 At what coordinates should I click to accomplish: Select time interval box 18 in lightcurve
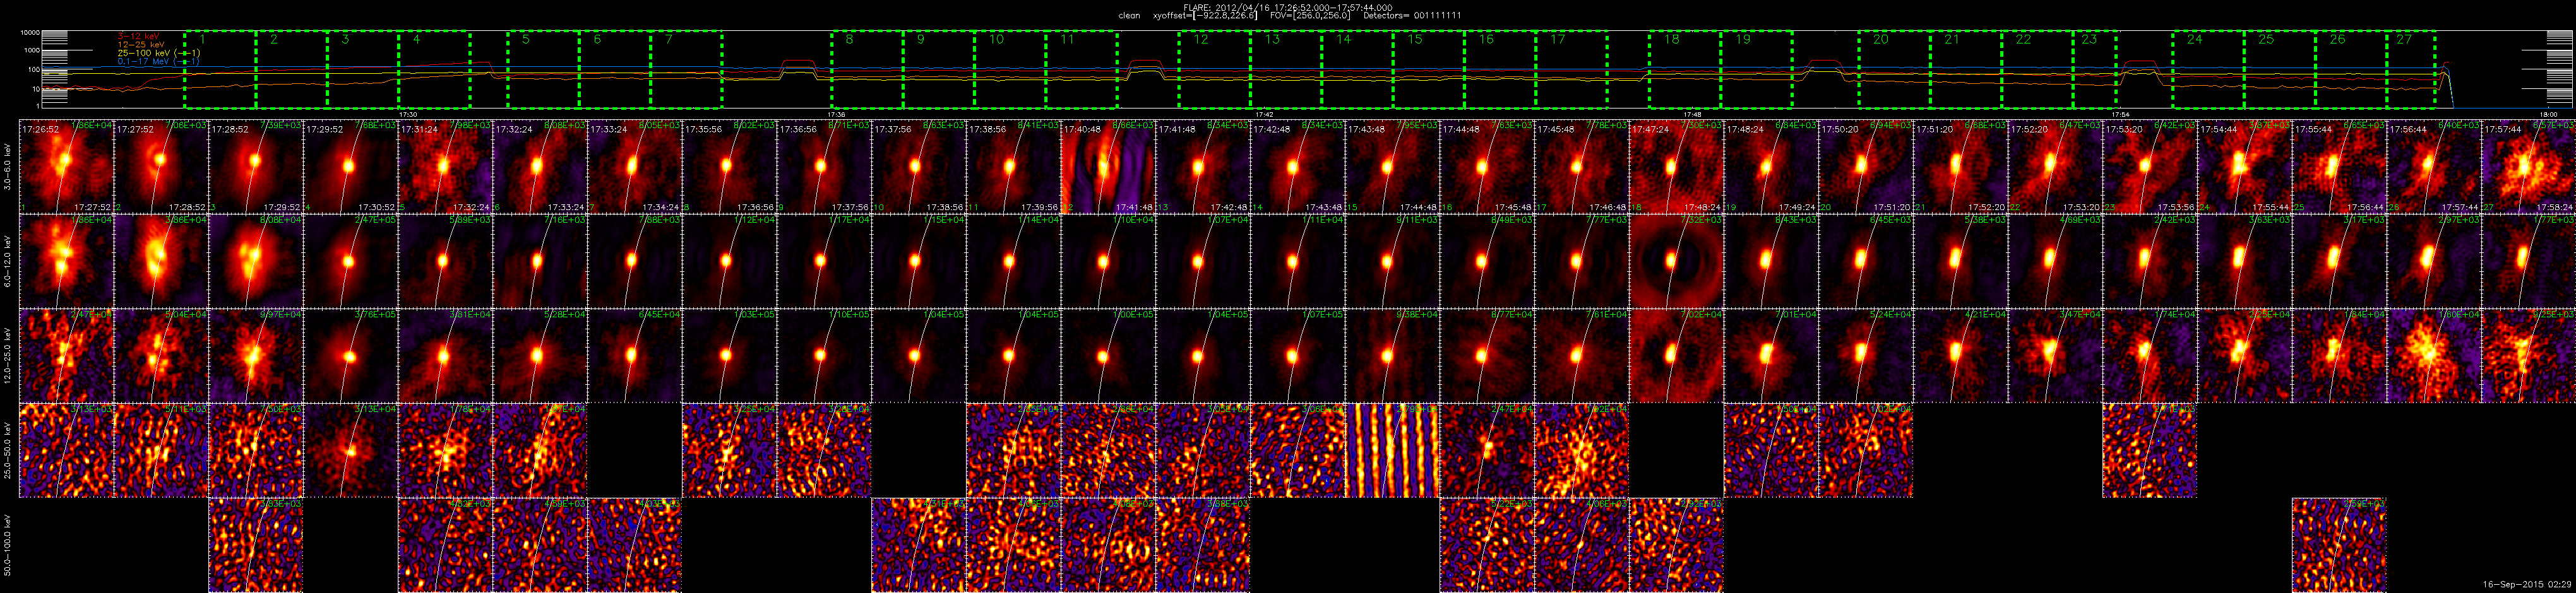pyautogui.click(x=1685, y=69)
